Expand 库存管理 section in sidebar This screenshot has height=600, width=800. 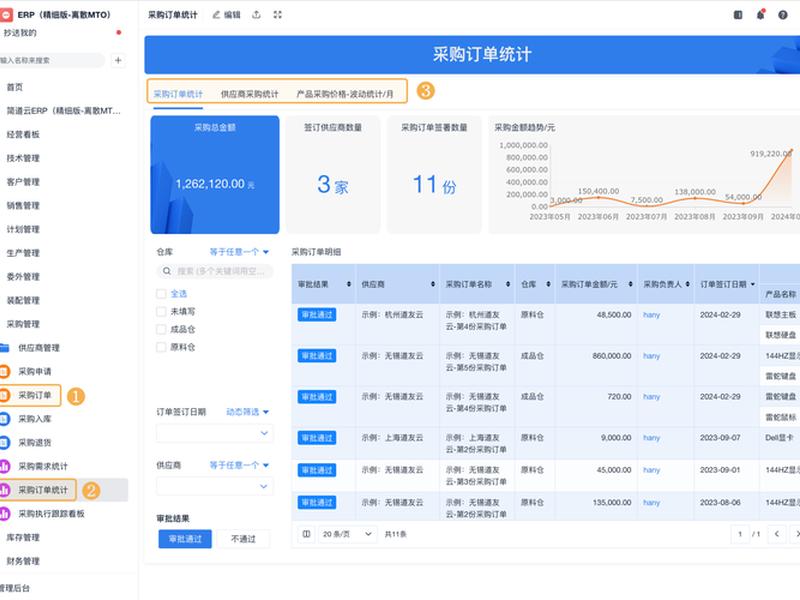pyautogui.click(x=23, y=537)
